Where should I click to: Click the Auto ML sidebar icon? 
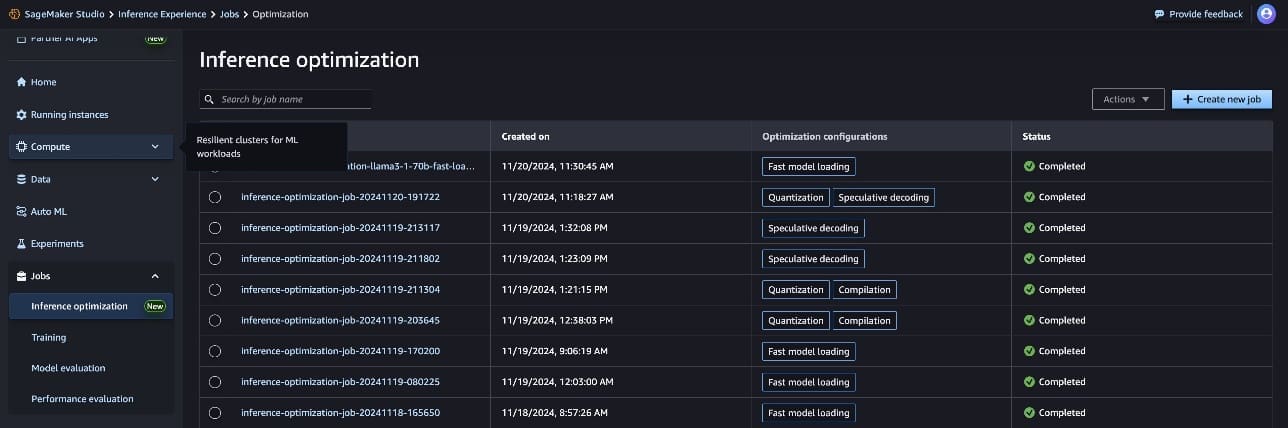[21, 212]
